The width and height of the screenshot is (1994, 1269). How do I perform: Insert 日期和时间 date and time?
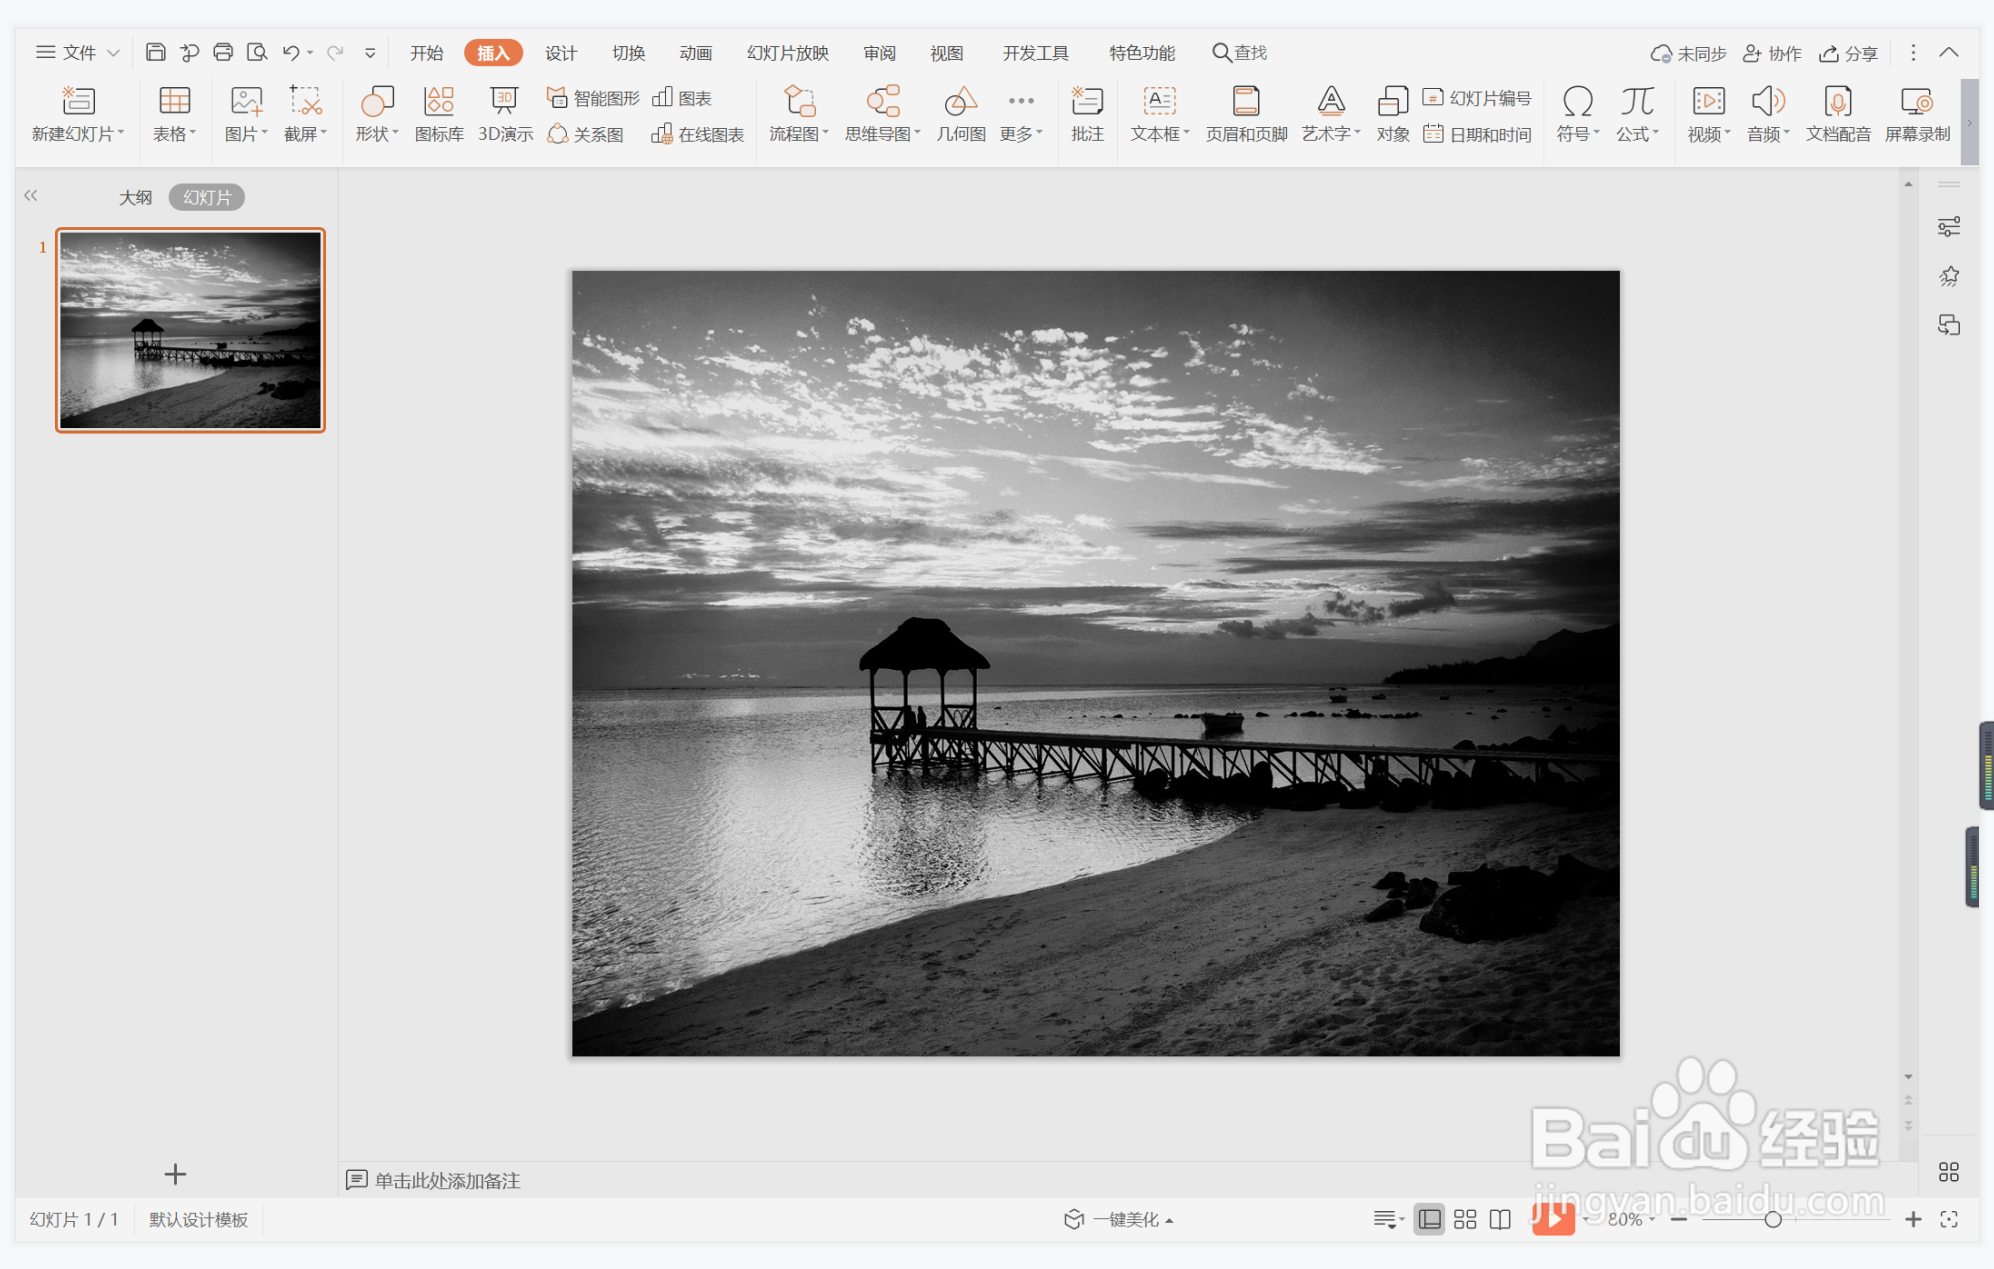pyautogui.click(x=1477, y=134)
